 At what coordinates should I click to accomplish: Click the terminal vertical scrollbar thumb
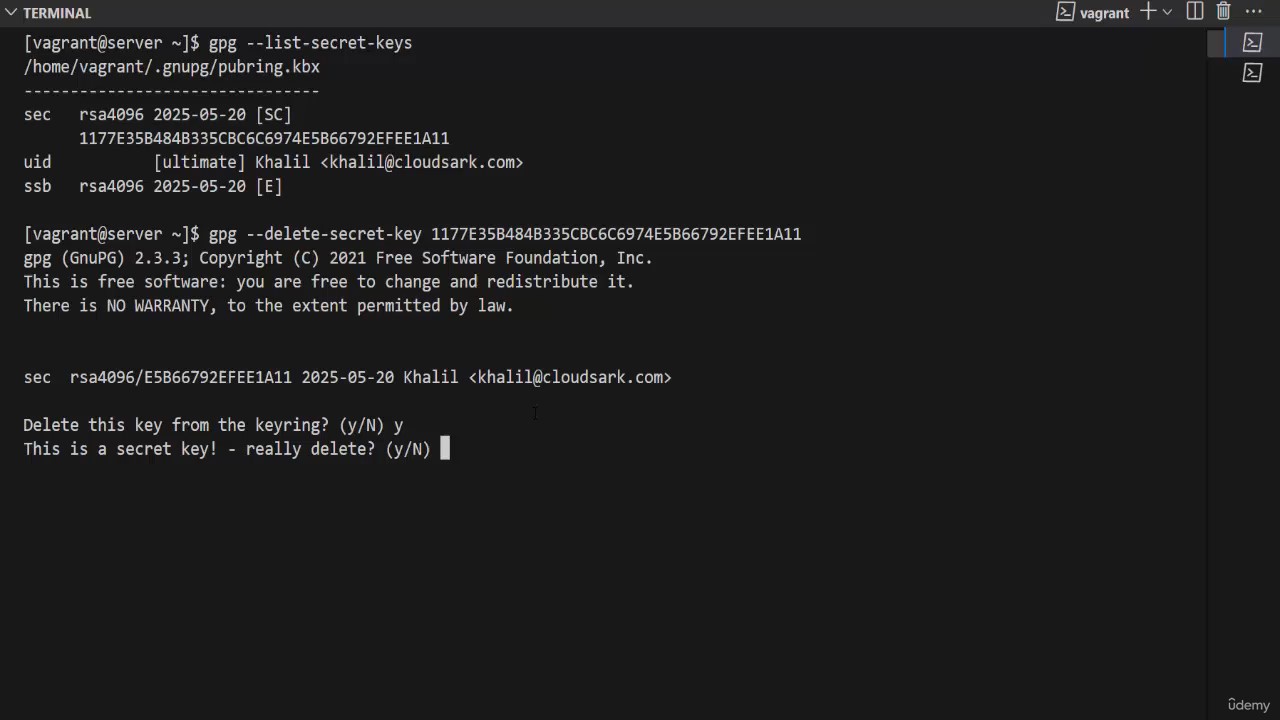pyautogui.click(x=1216, y=43)
